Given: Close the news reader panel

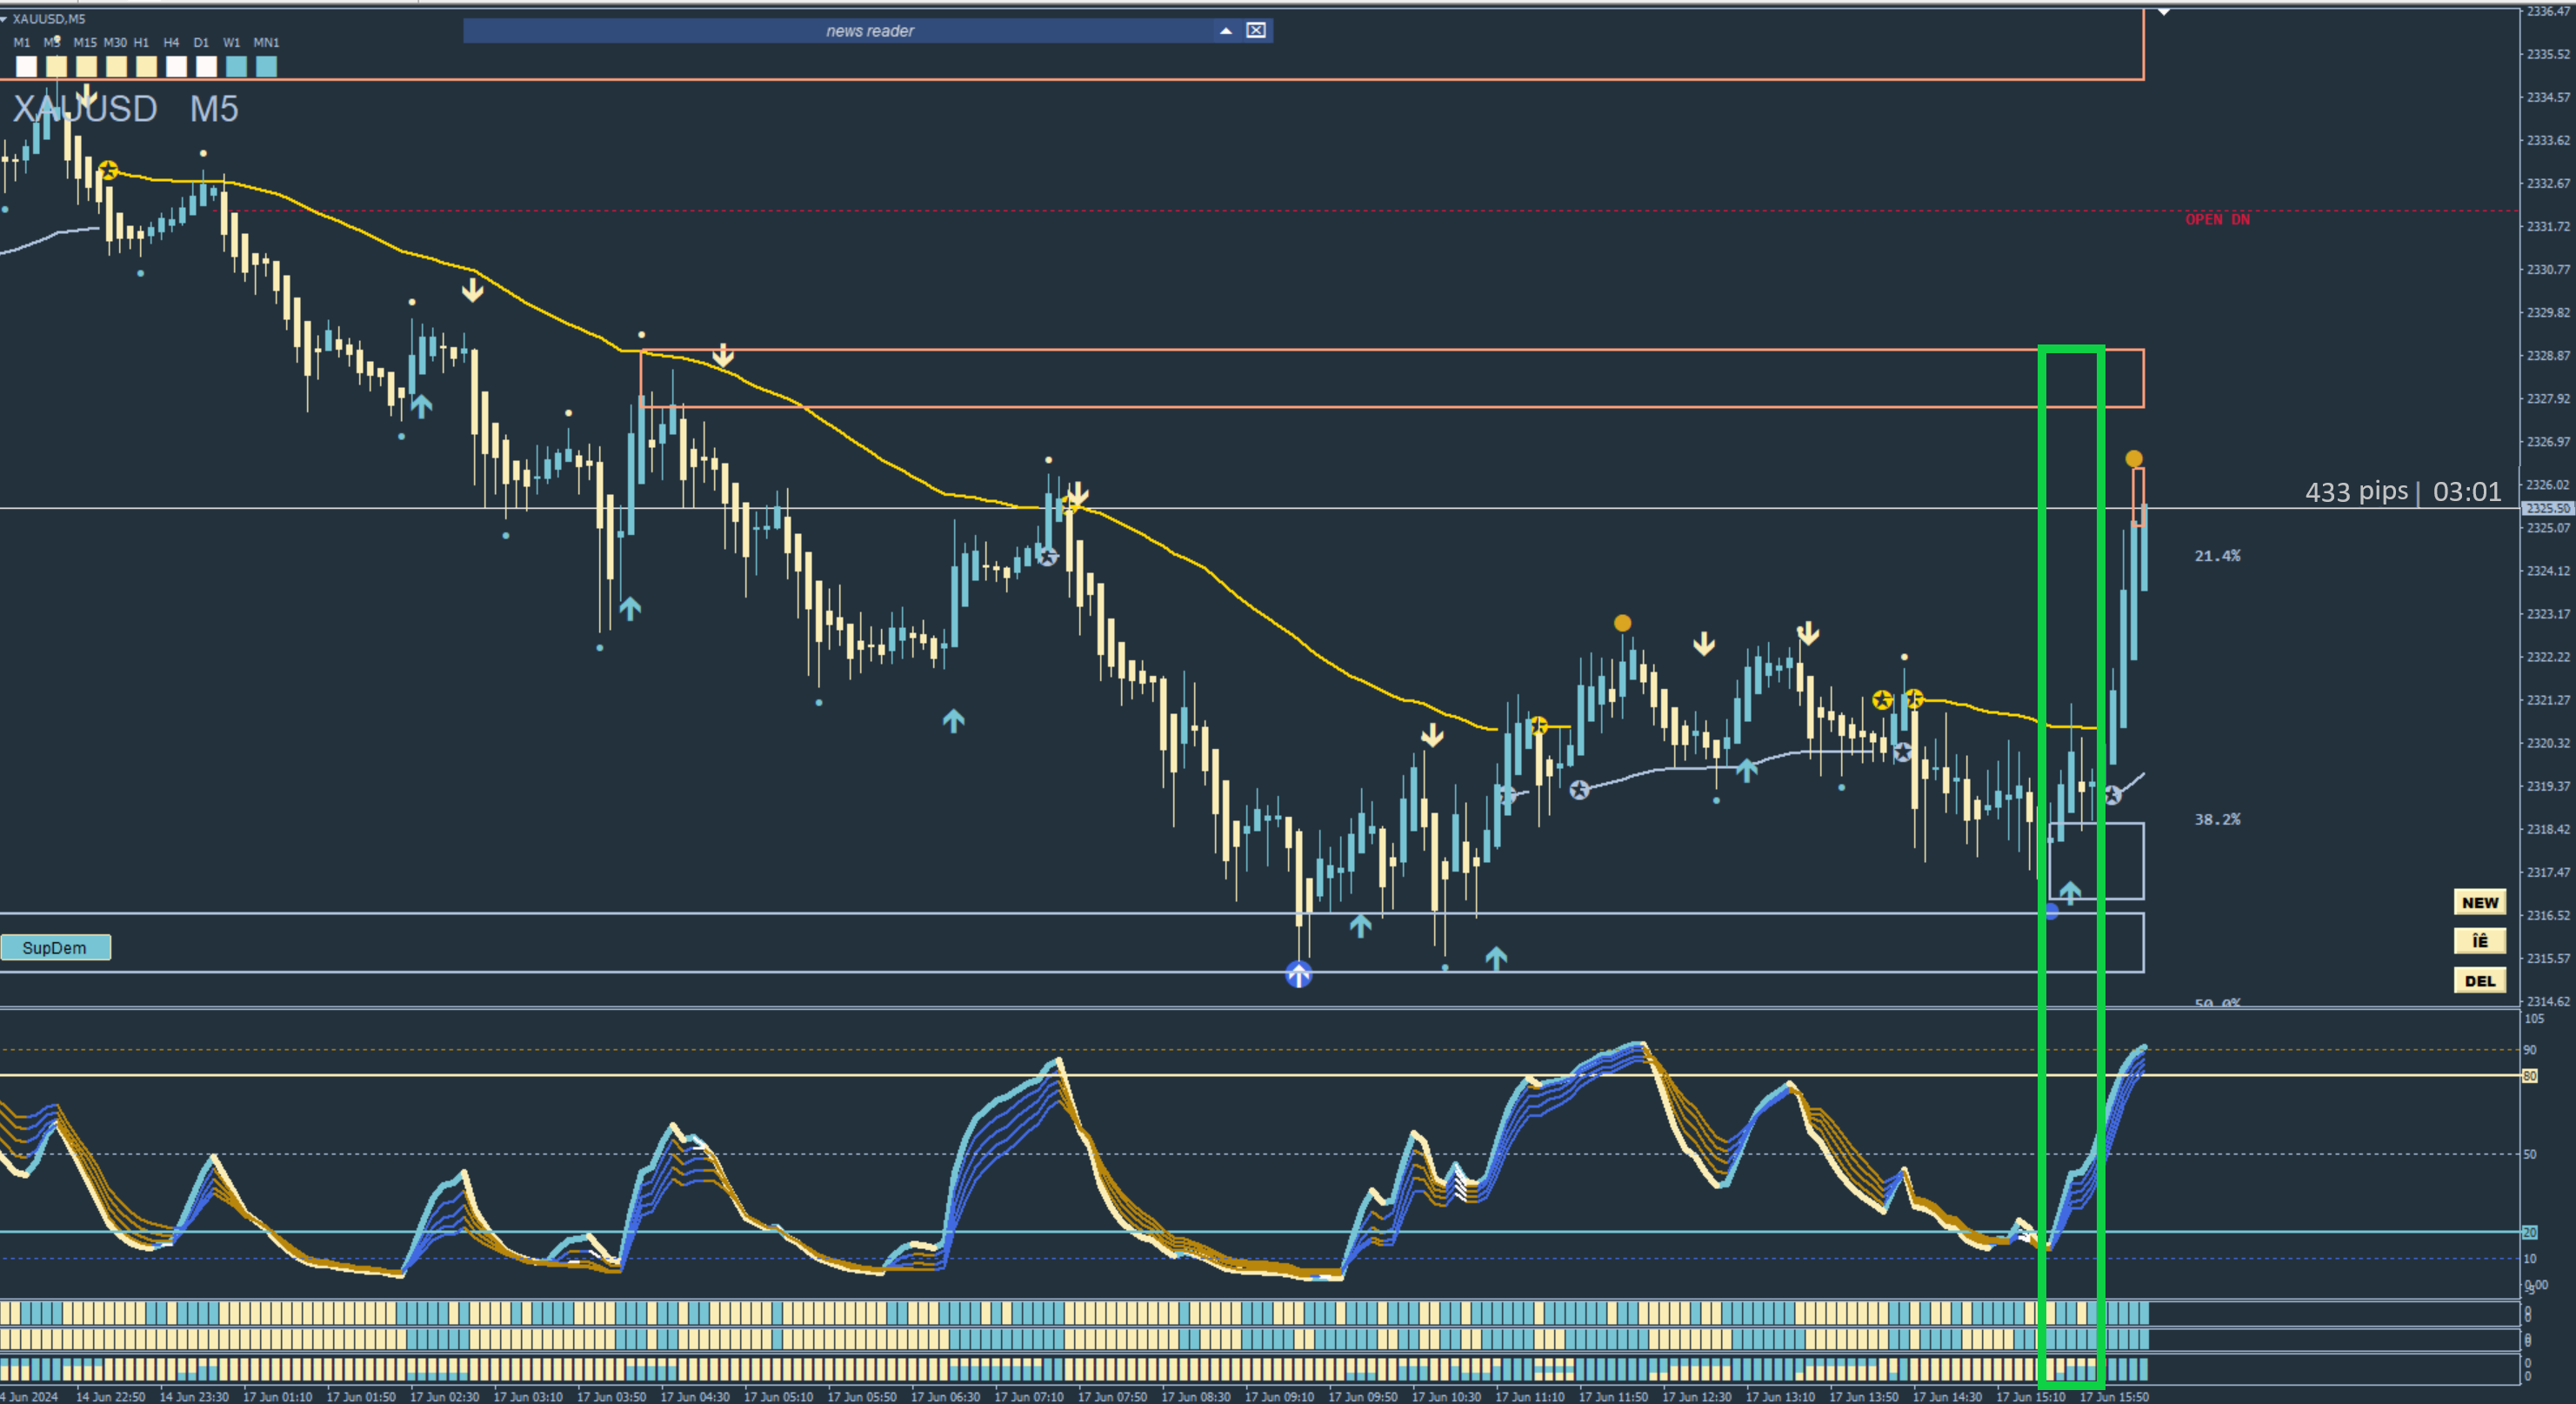Looking at the screenshot, I should tap(1256, 31).
